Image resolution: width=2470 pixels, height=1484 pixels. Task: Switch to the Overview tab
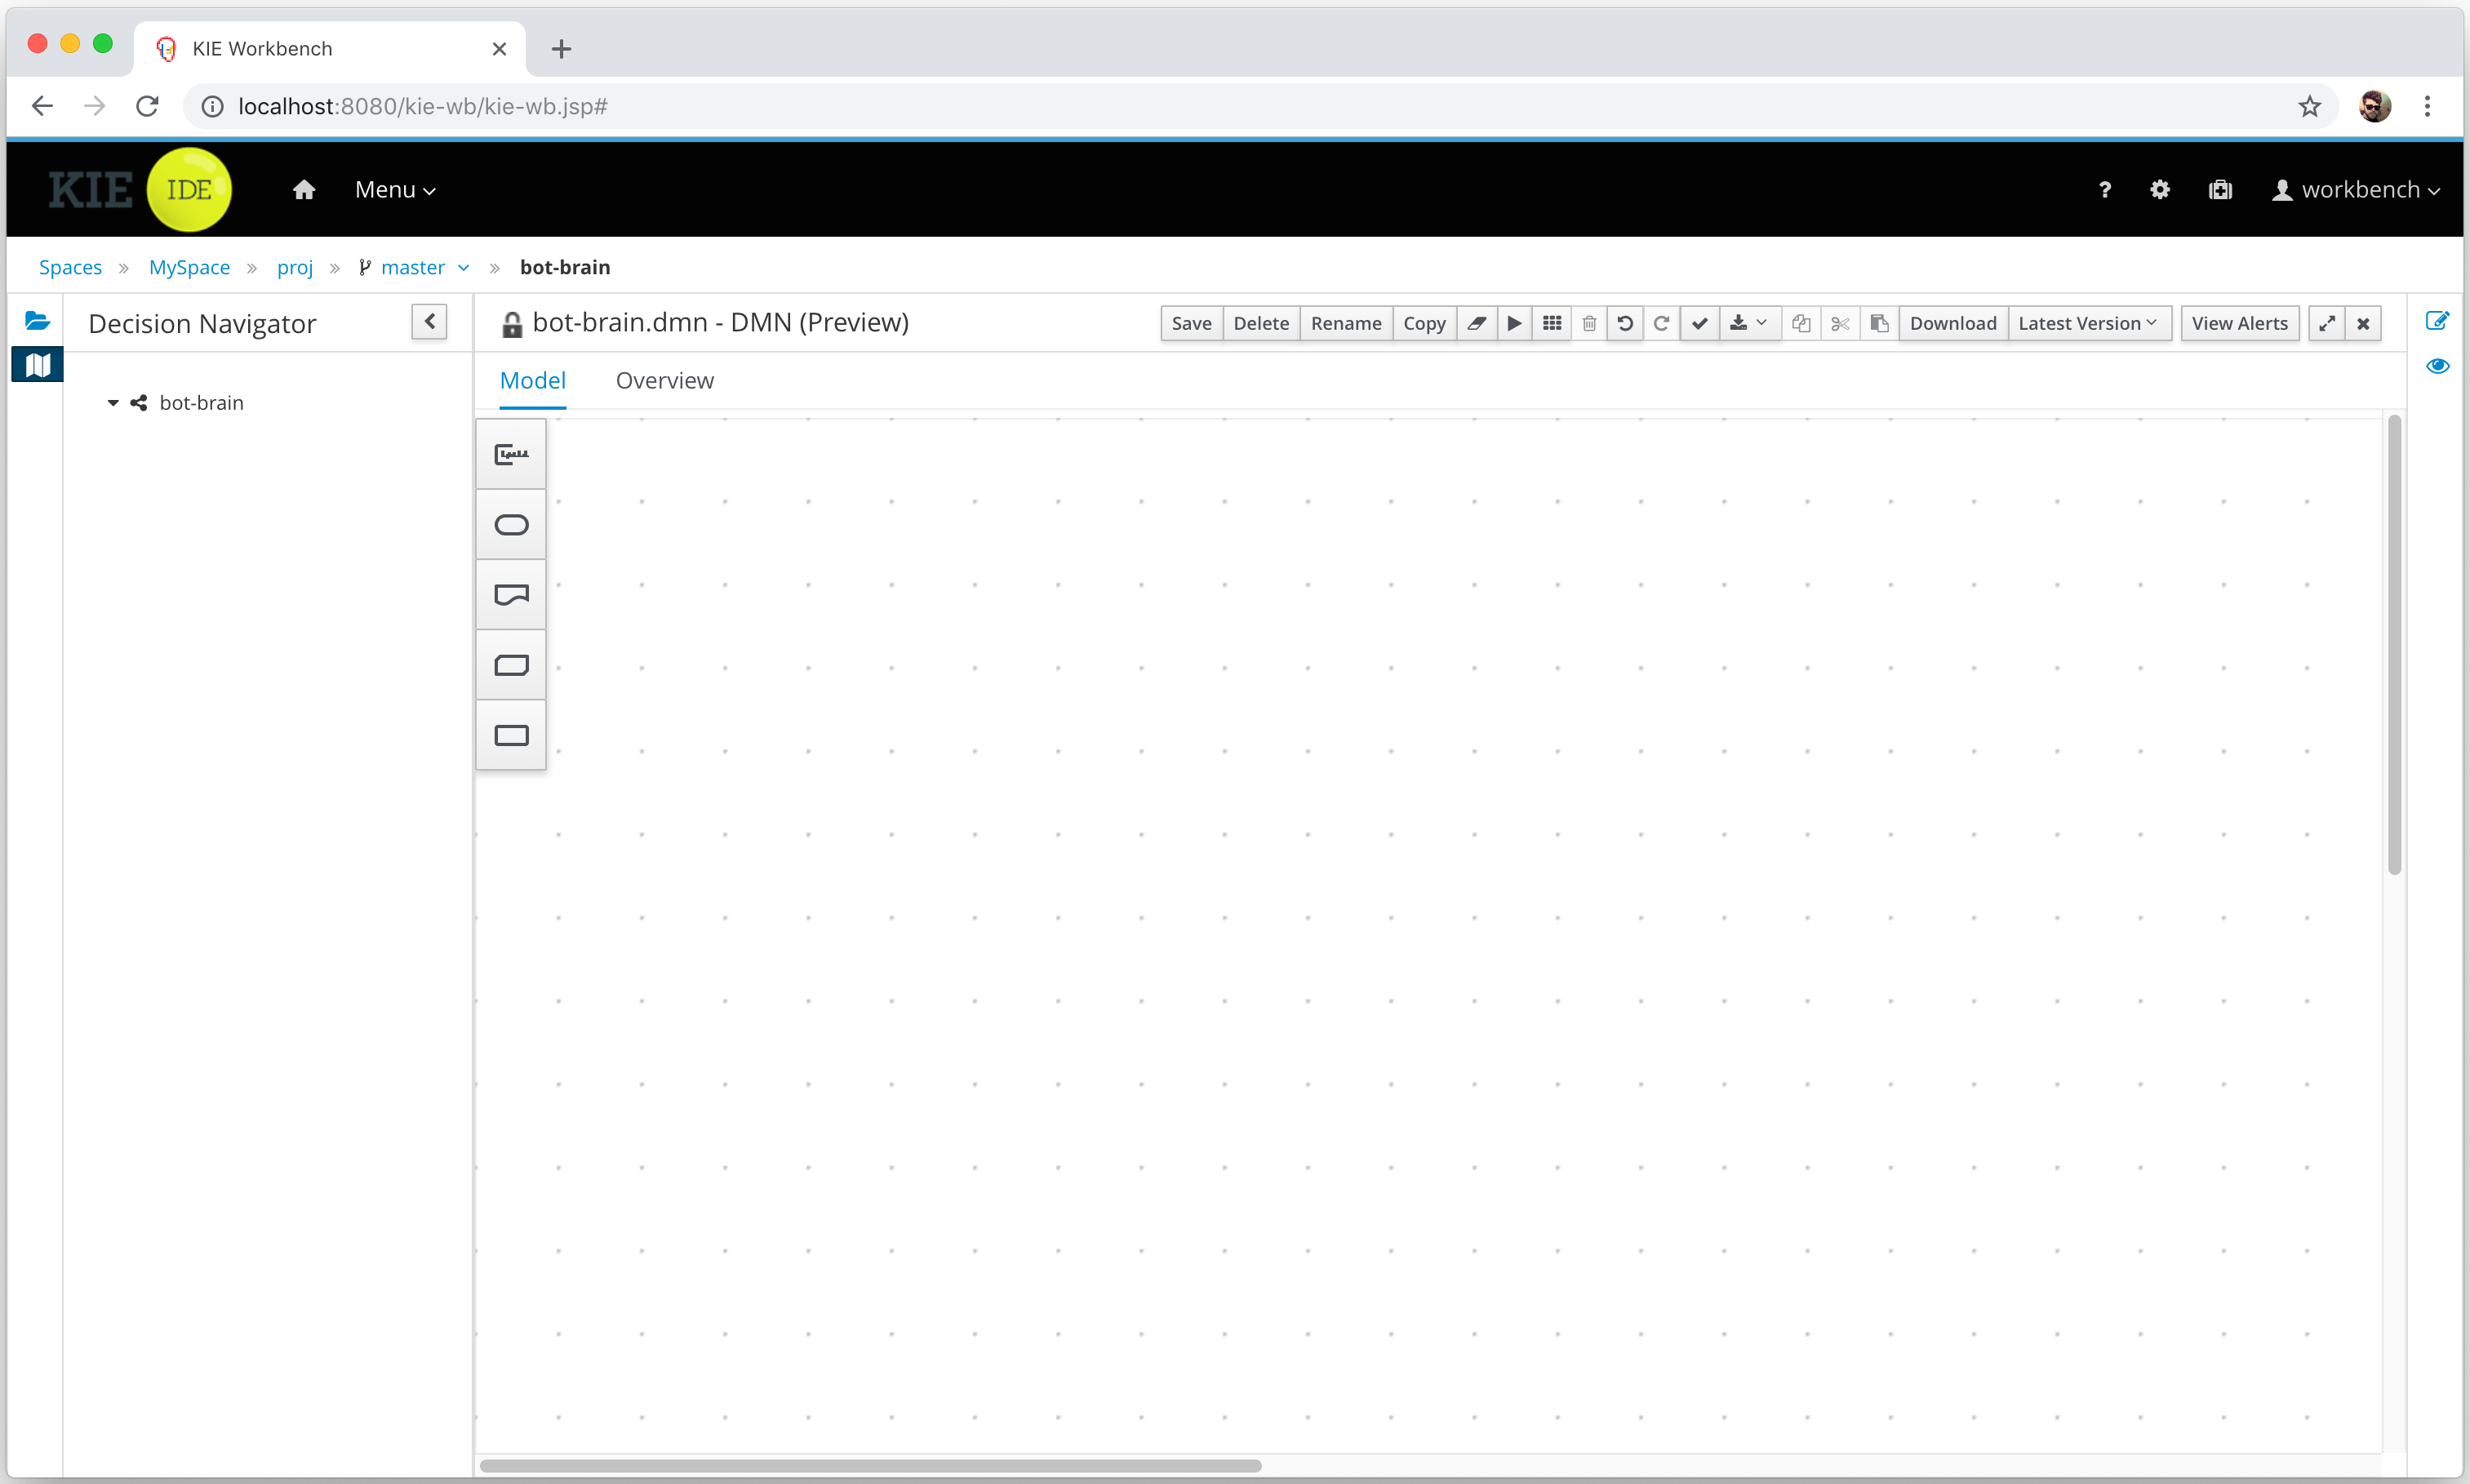coord(665,380)
